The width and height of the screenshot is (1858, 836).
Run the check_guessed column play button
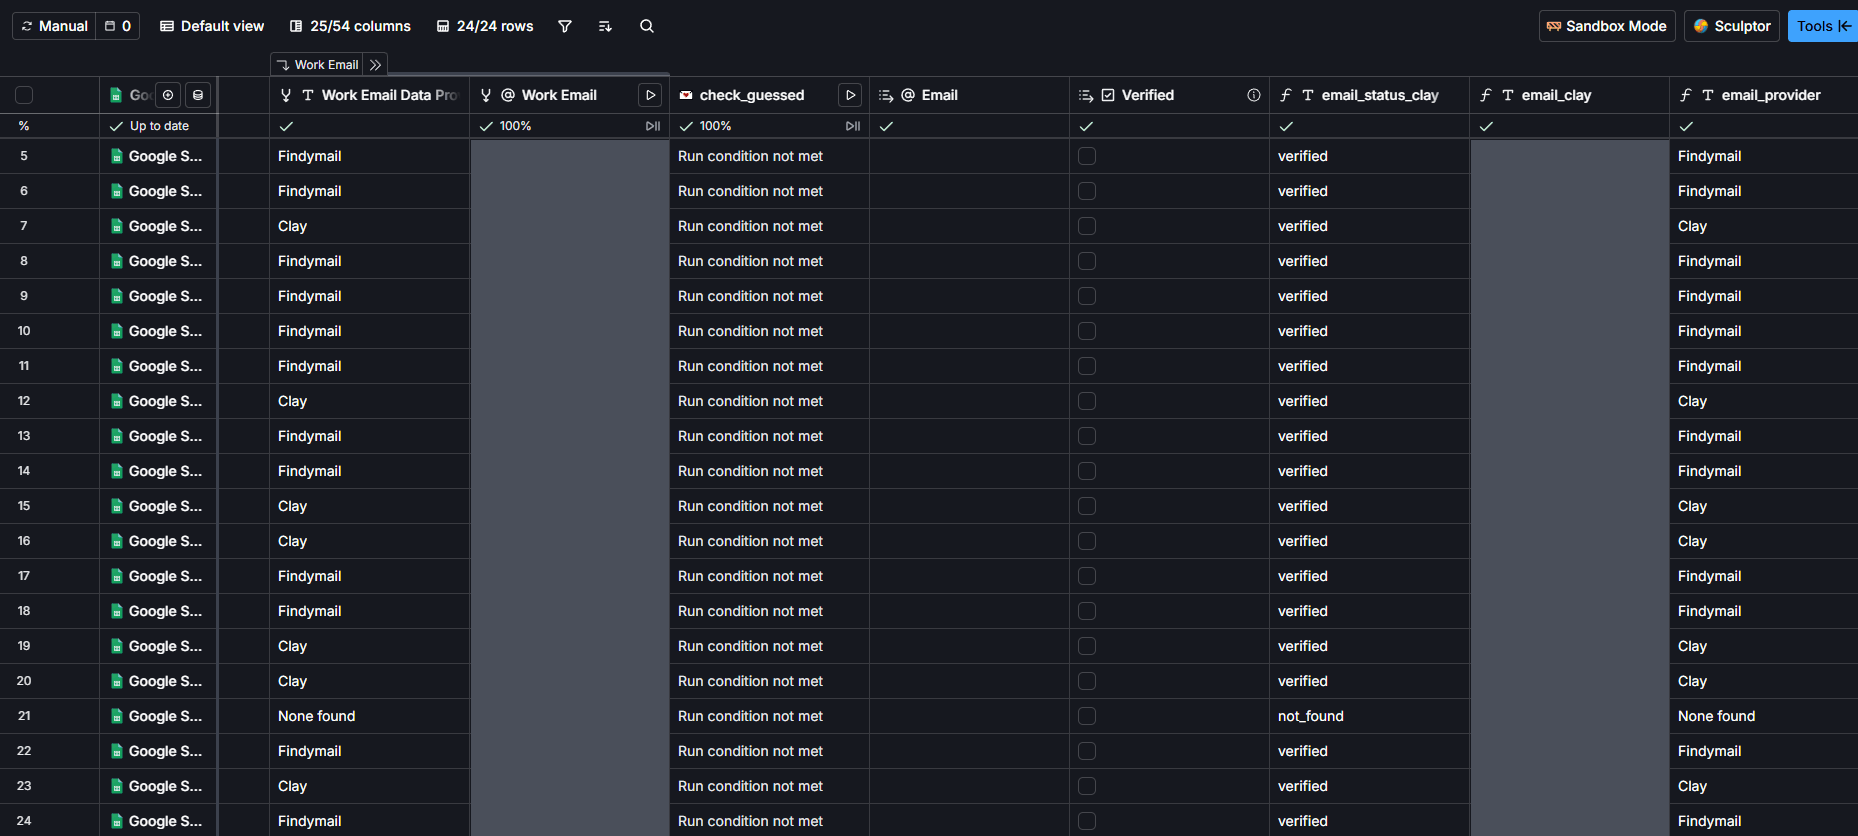click(850, 95)
